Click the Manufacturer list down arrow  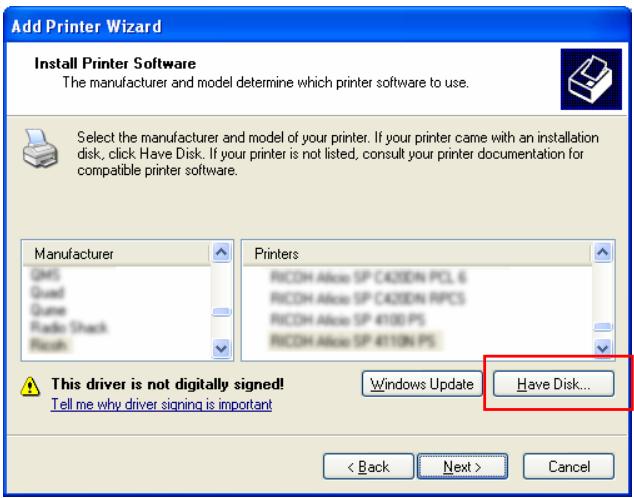coord(221,348)
